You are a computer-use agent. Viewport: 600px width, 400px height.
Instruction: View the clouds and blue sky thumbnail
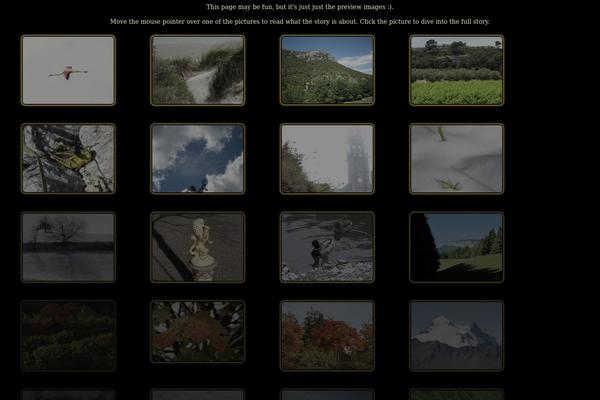point(197,159)
